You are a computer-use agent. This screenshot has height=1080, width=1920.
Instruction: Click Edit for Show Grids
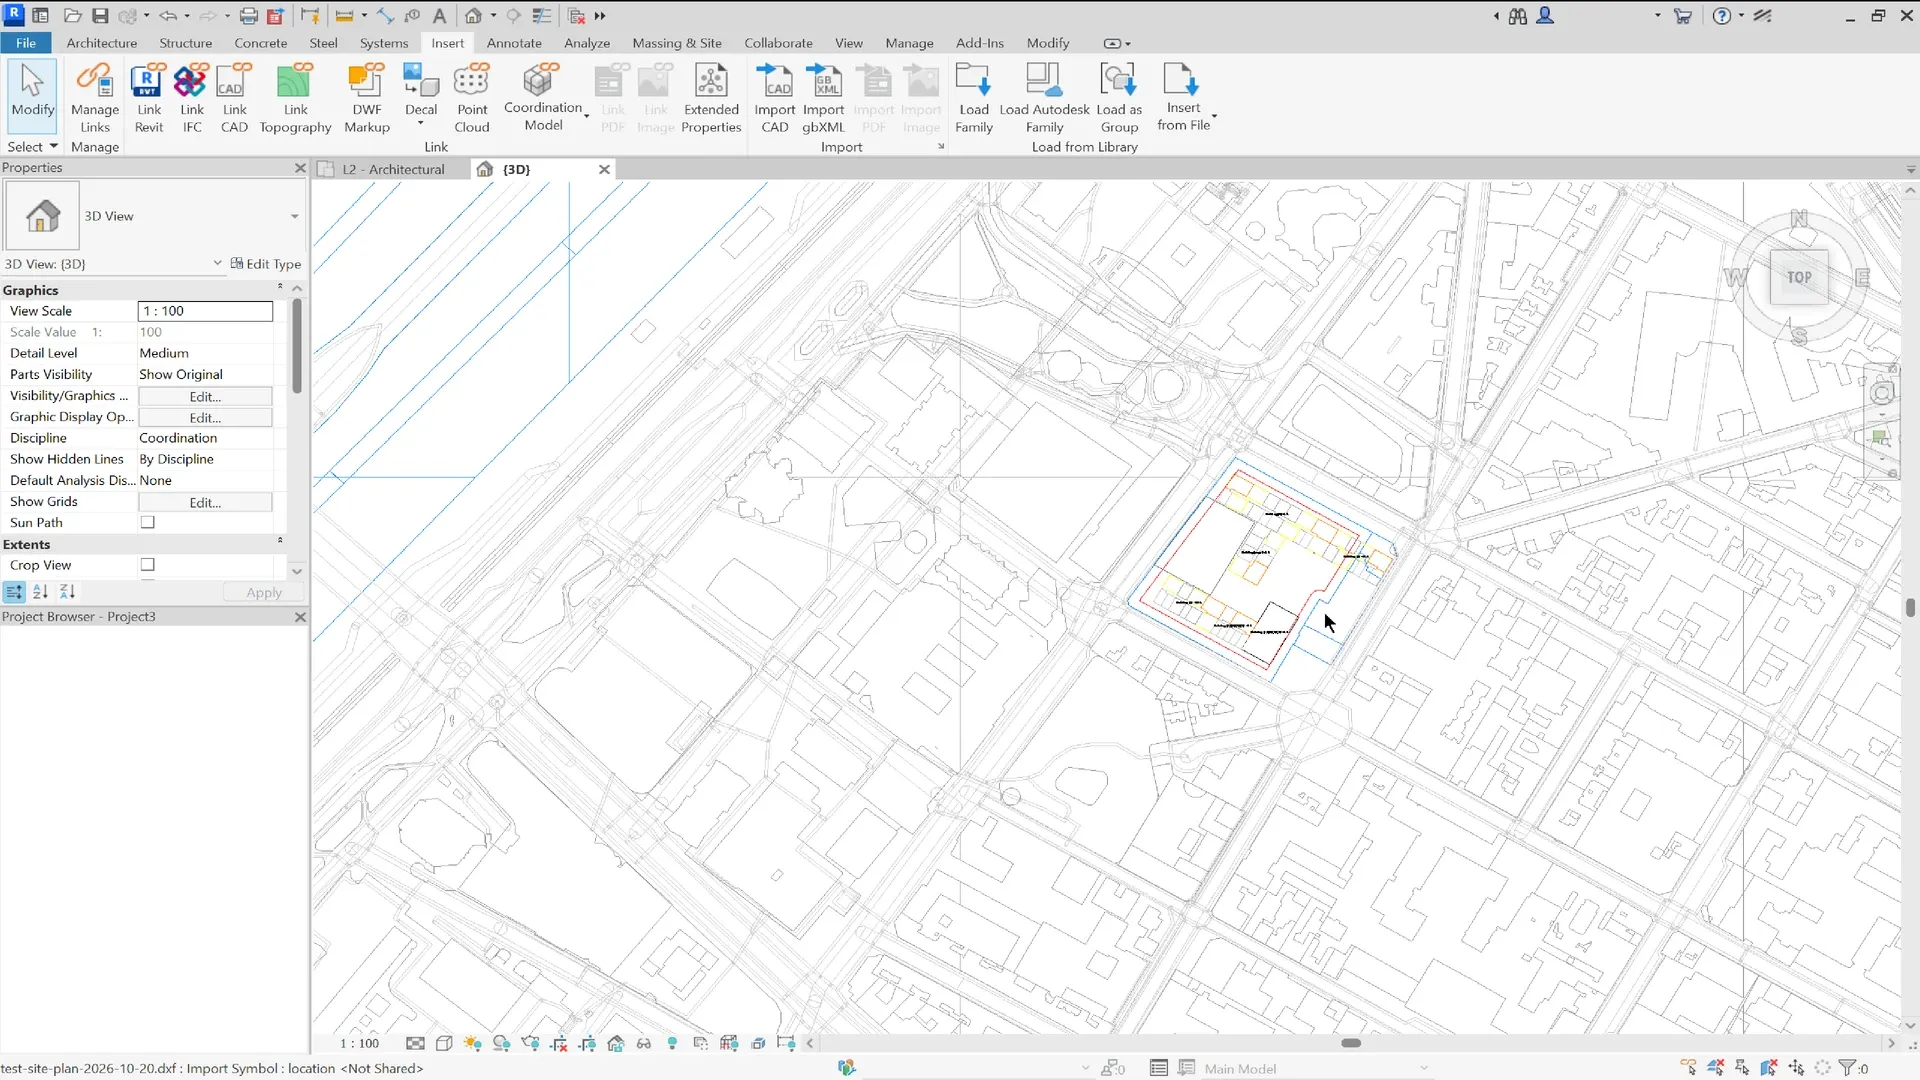tap(205, 502)
